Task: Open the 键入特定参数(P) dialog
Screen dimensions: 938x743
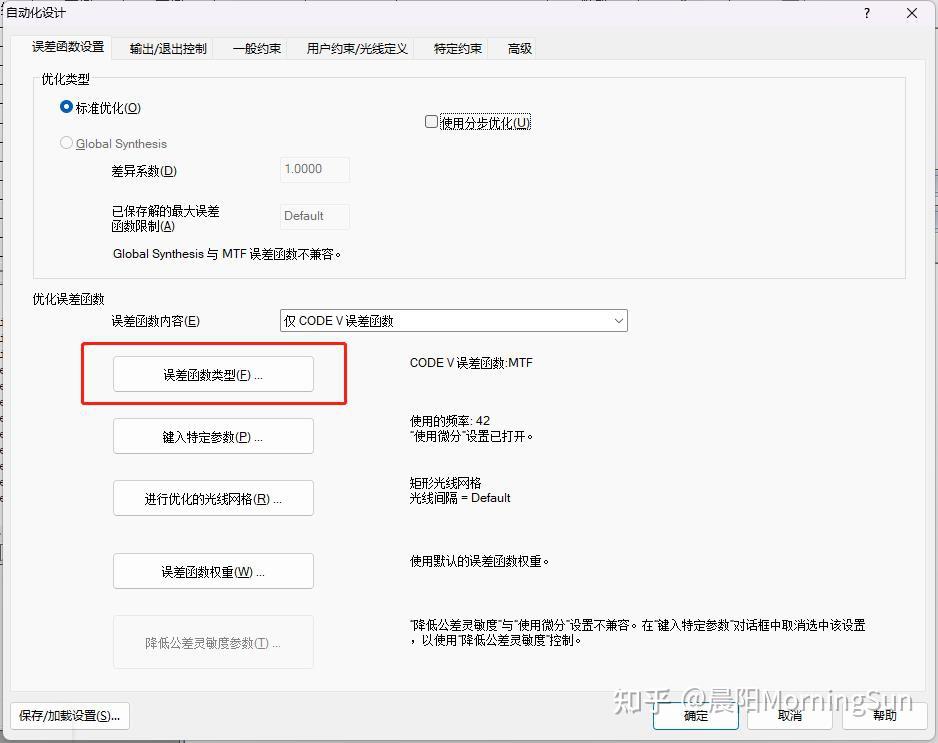Action: [x=212, y=435]
